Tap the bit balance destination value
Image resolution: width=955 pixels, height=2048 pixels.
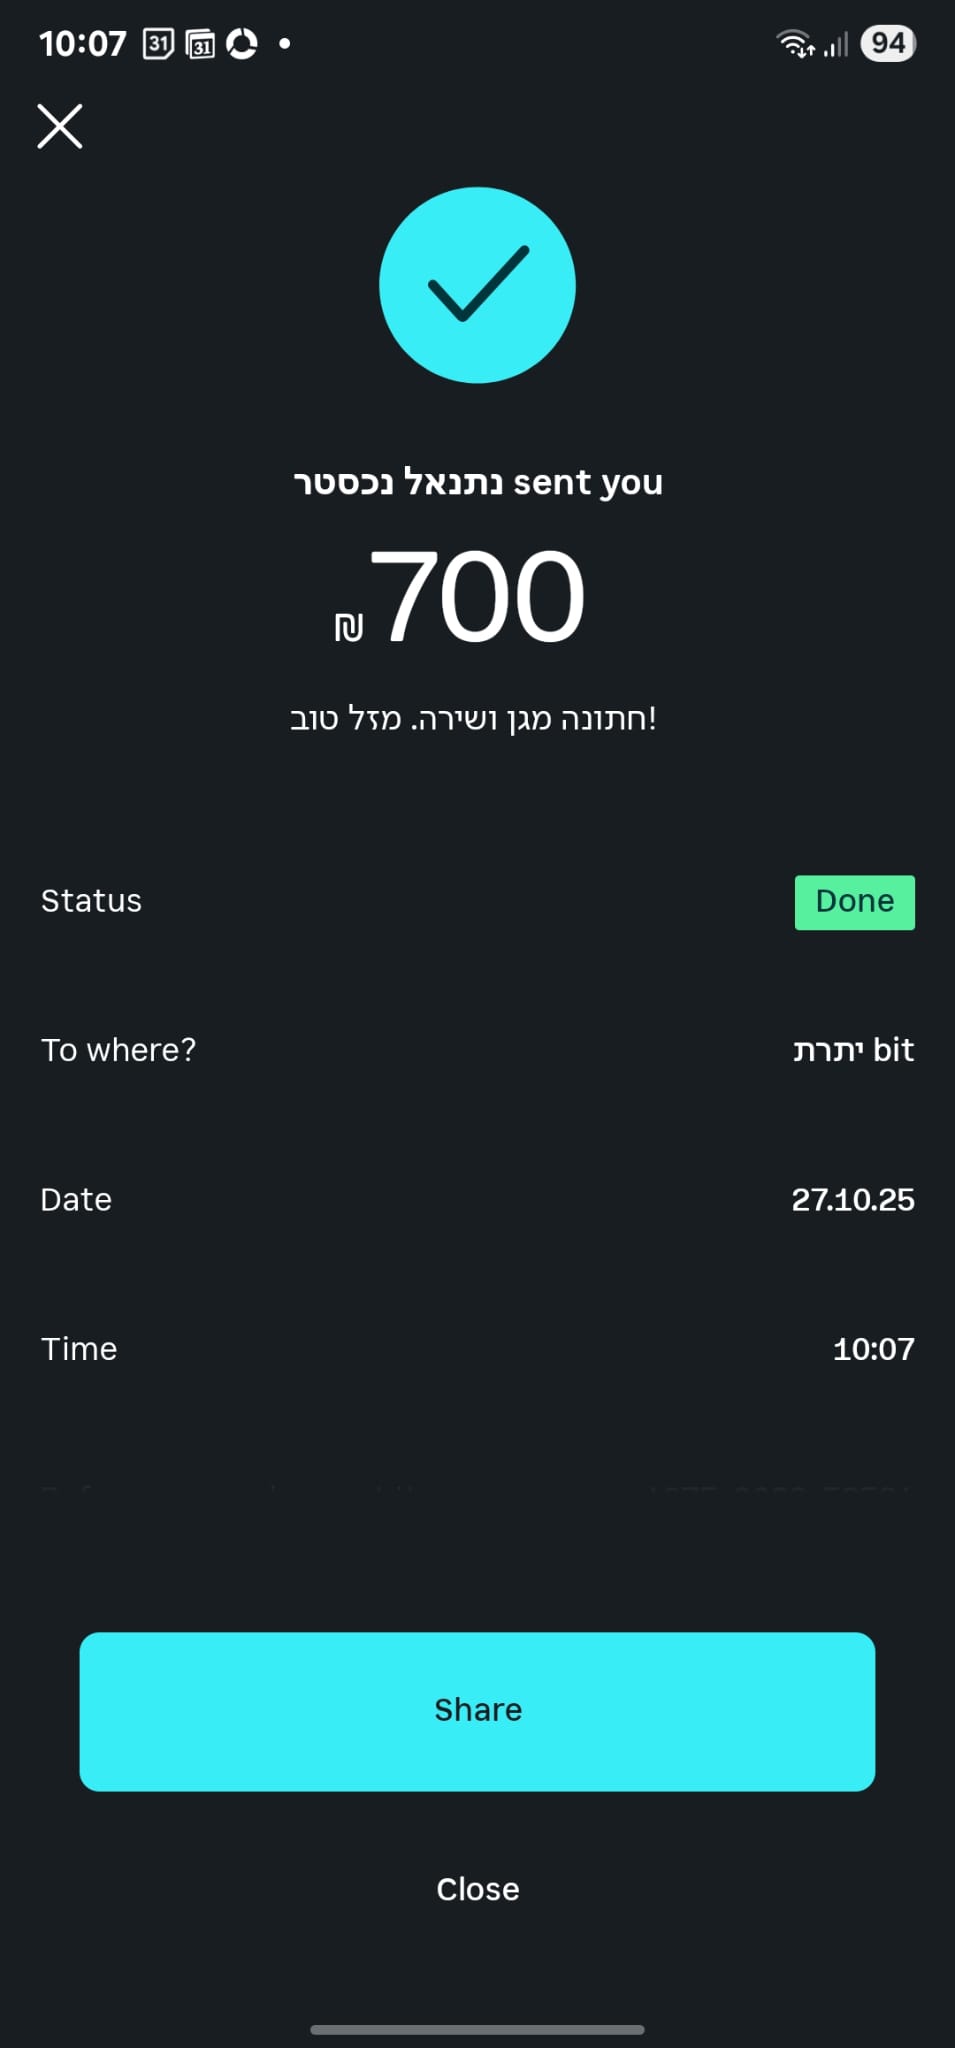pyautogui.click(x=853, y=1050)
